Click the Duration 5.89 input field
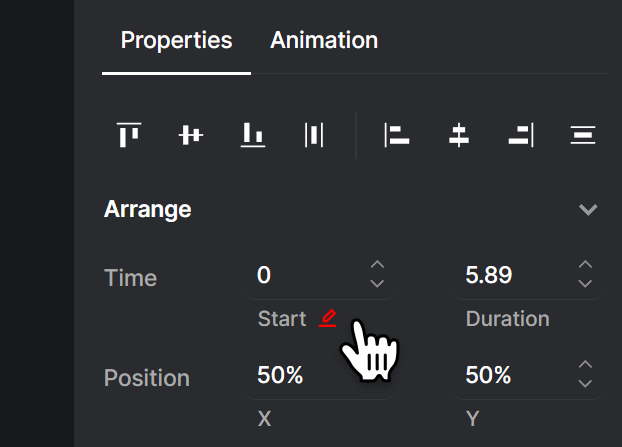The height and width of the screenshot is (447, 622). pyautogui.click(x=528, y=274)
